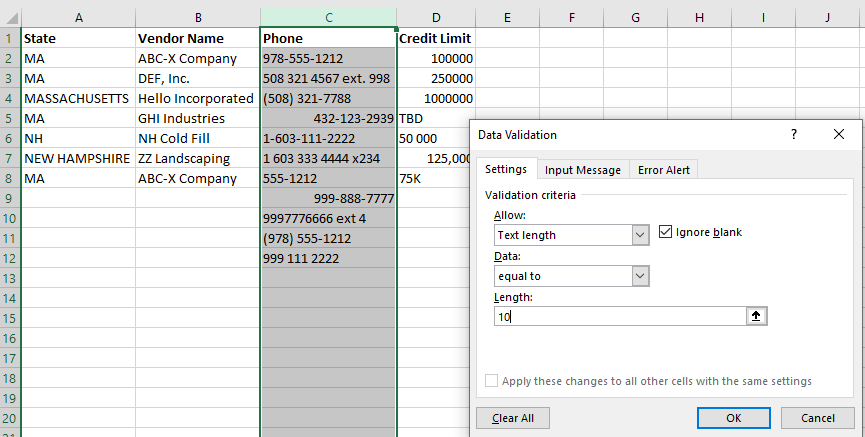The height and width of the screenshot is (437, 865).
Task: Click the NH Cold Fill cell
Action: click(197, 138)
